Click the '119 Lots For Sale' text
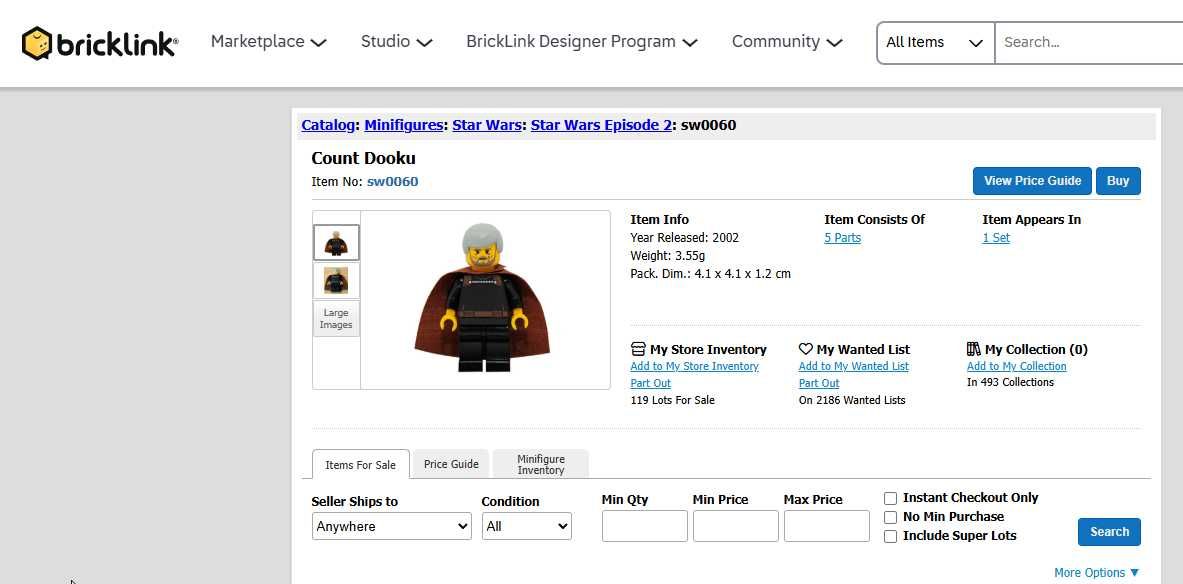This screenshot has height=584, width=1183. [x=672, y=400]
